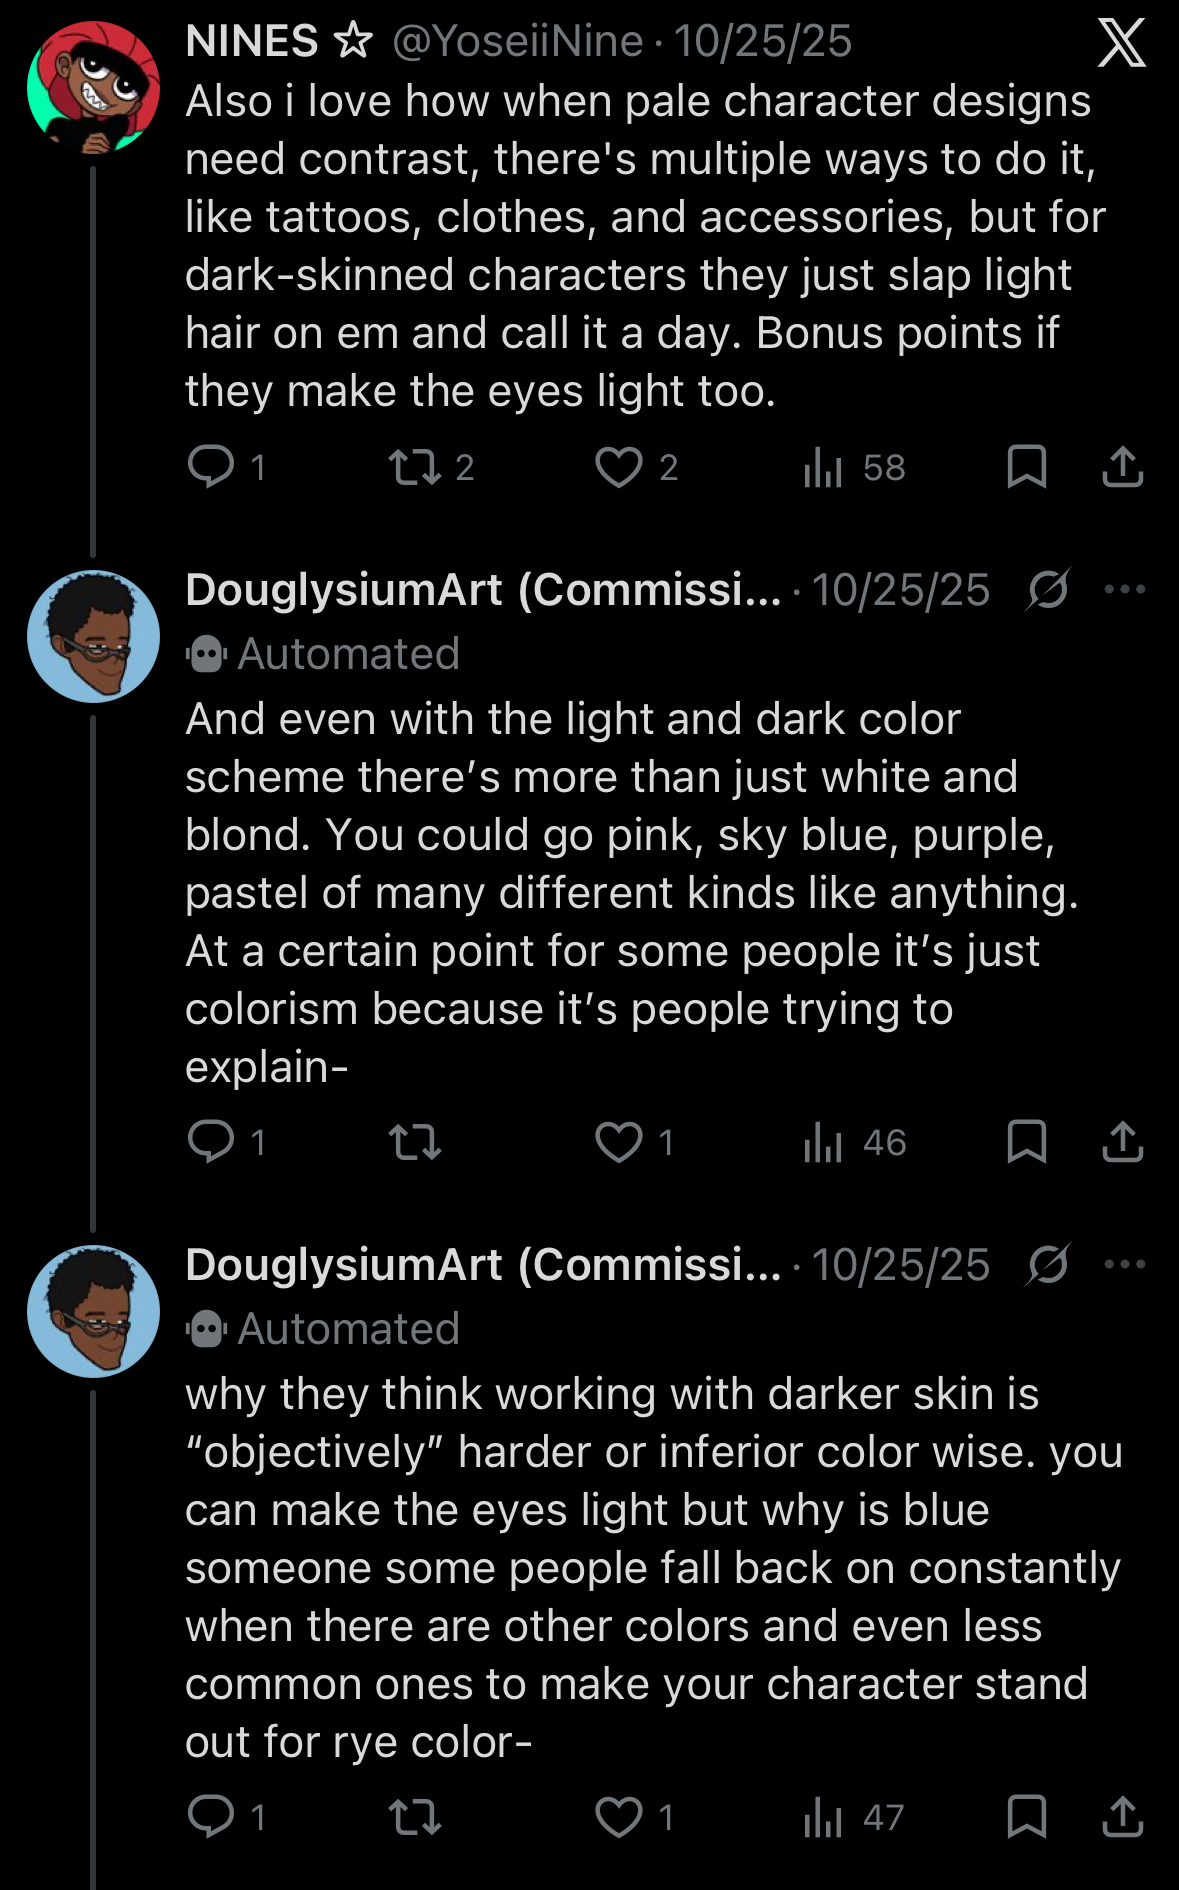The image size is (1179, 1890).
Task: Open more options on second DouglysiumArt post
Action: click(1124, 1264)
